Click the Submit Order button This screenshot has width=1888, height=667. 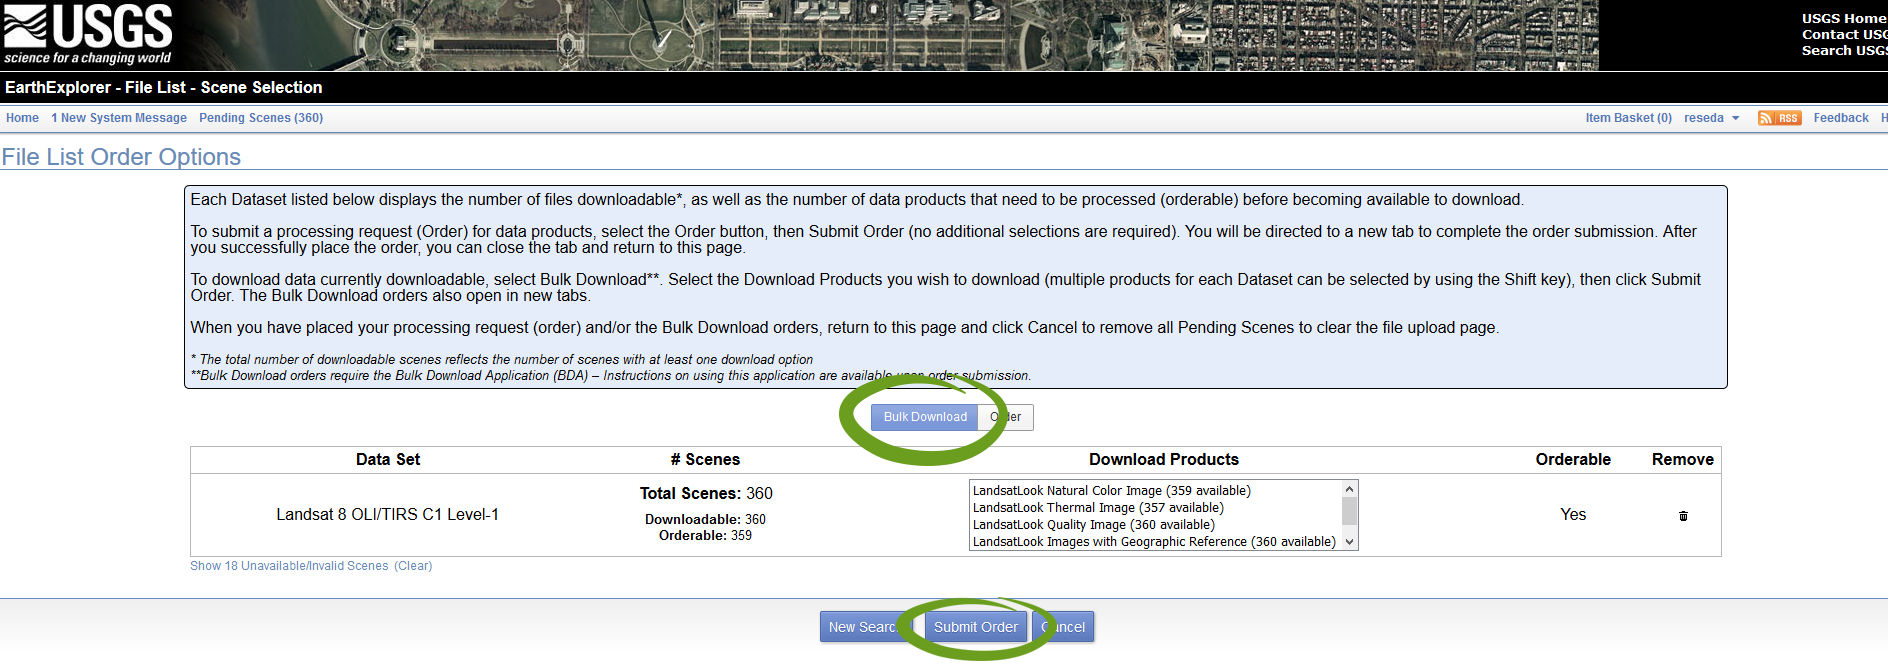(975, 627)
